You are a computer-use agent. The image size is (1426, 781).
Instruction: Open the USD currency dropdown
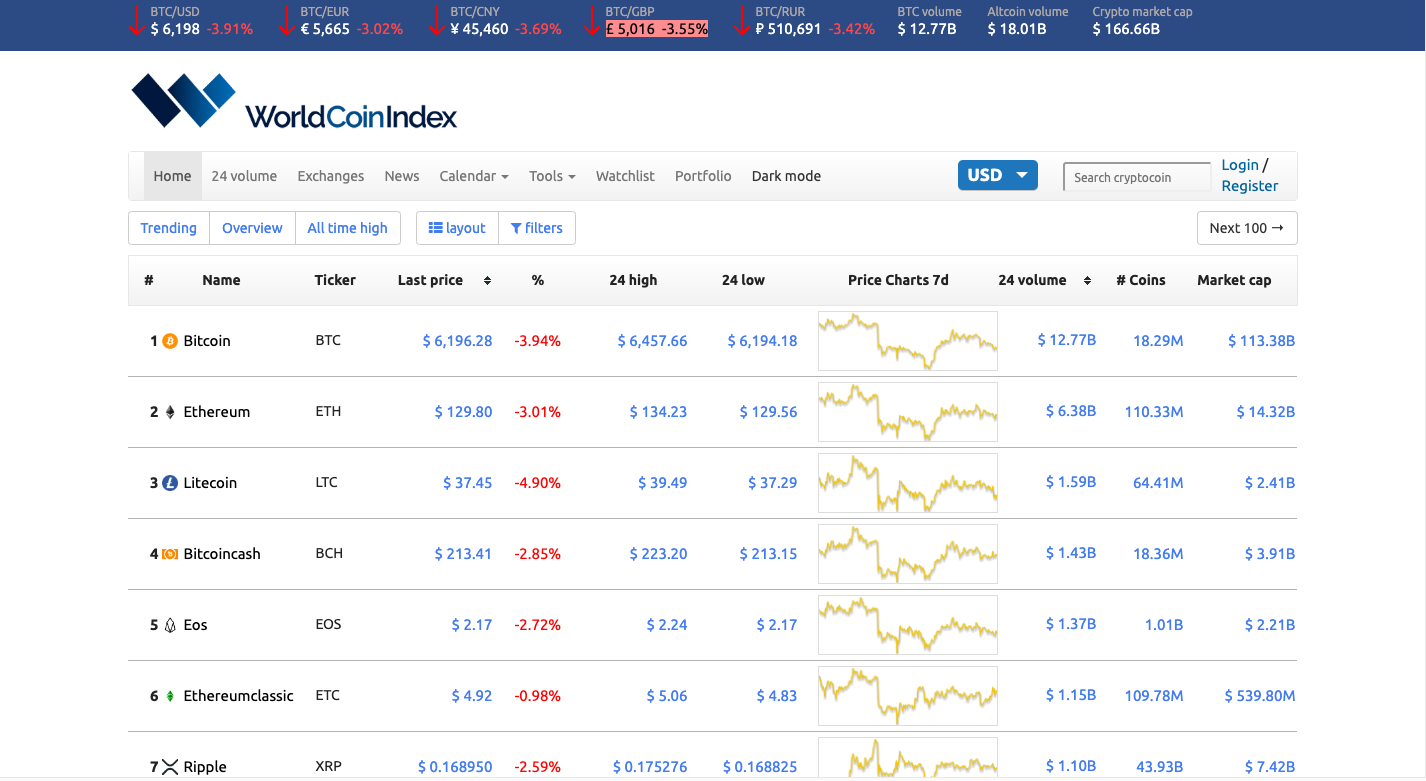tap(997, 175)
